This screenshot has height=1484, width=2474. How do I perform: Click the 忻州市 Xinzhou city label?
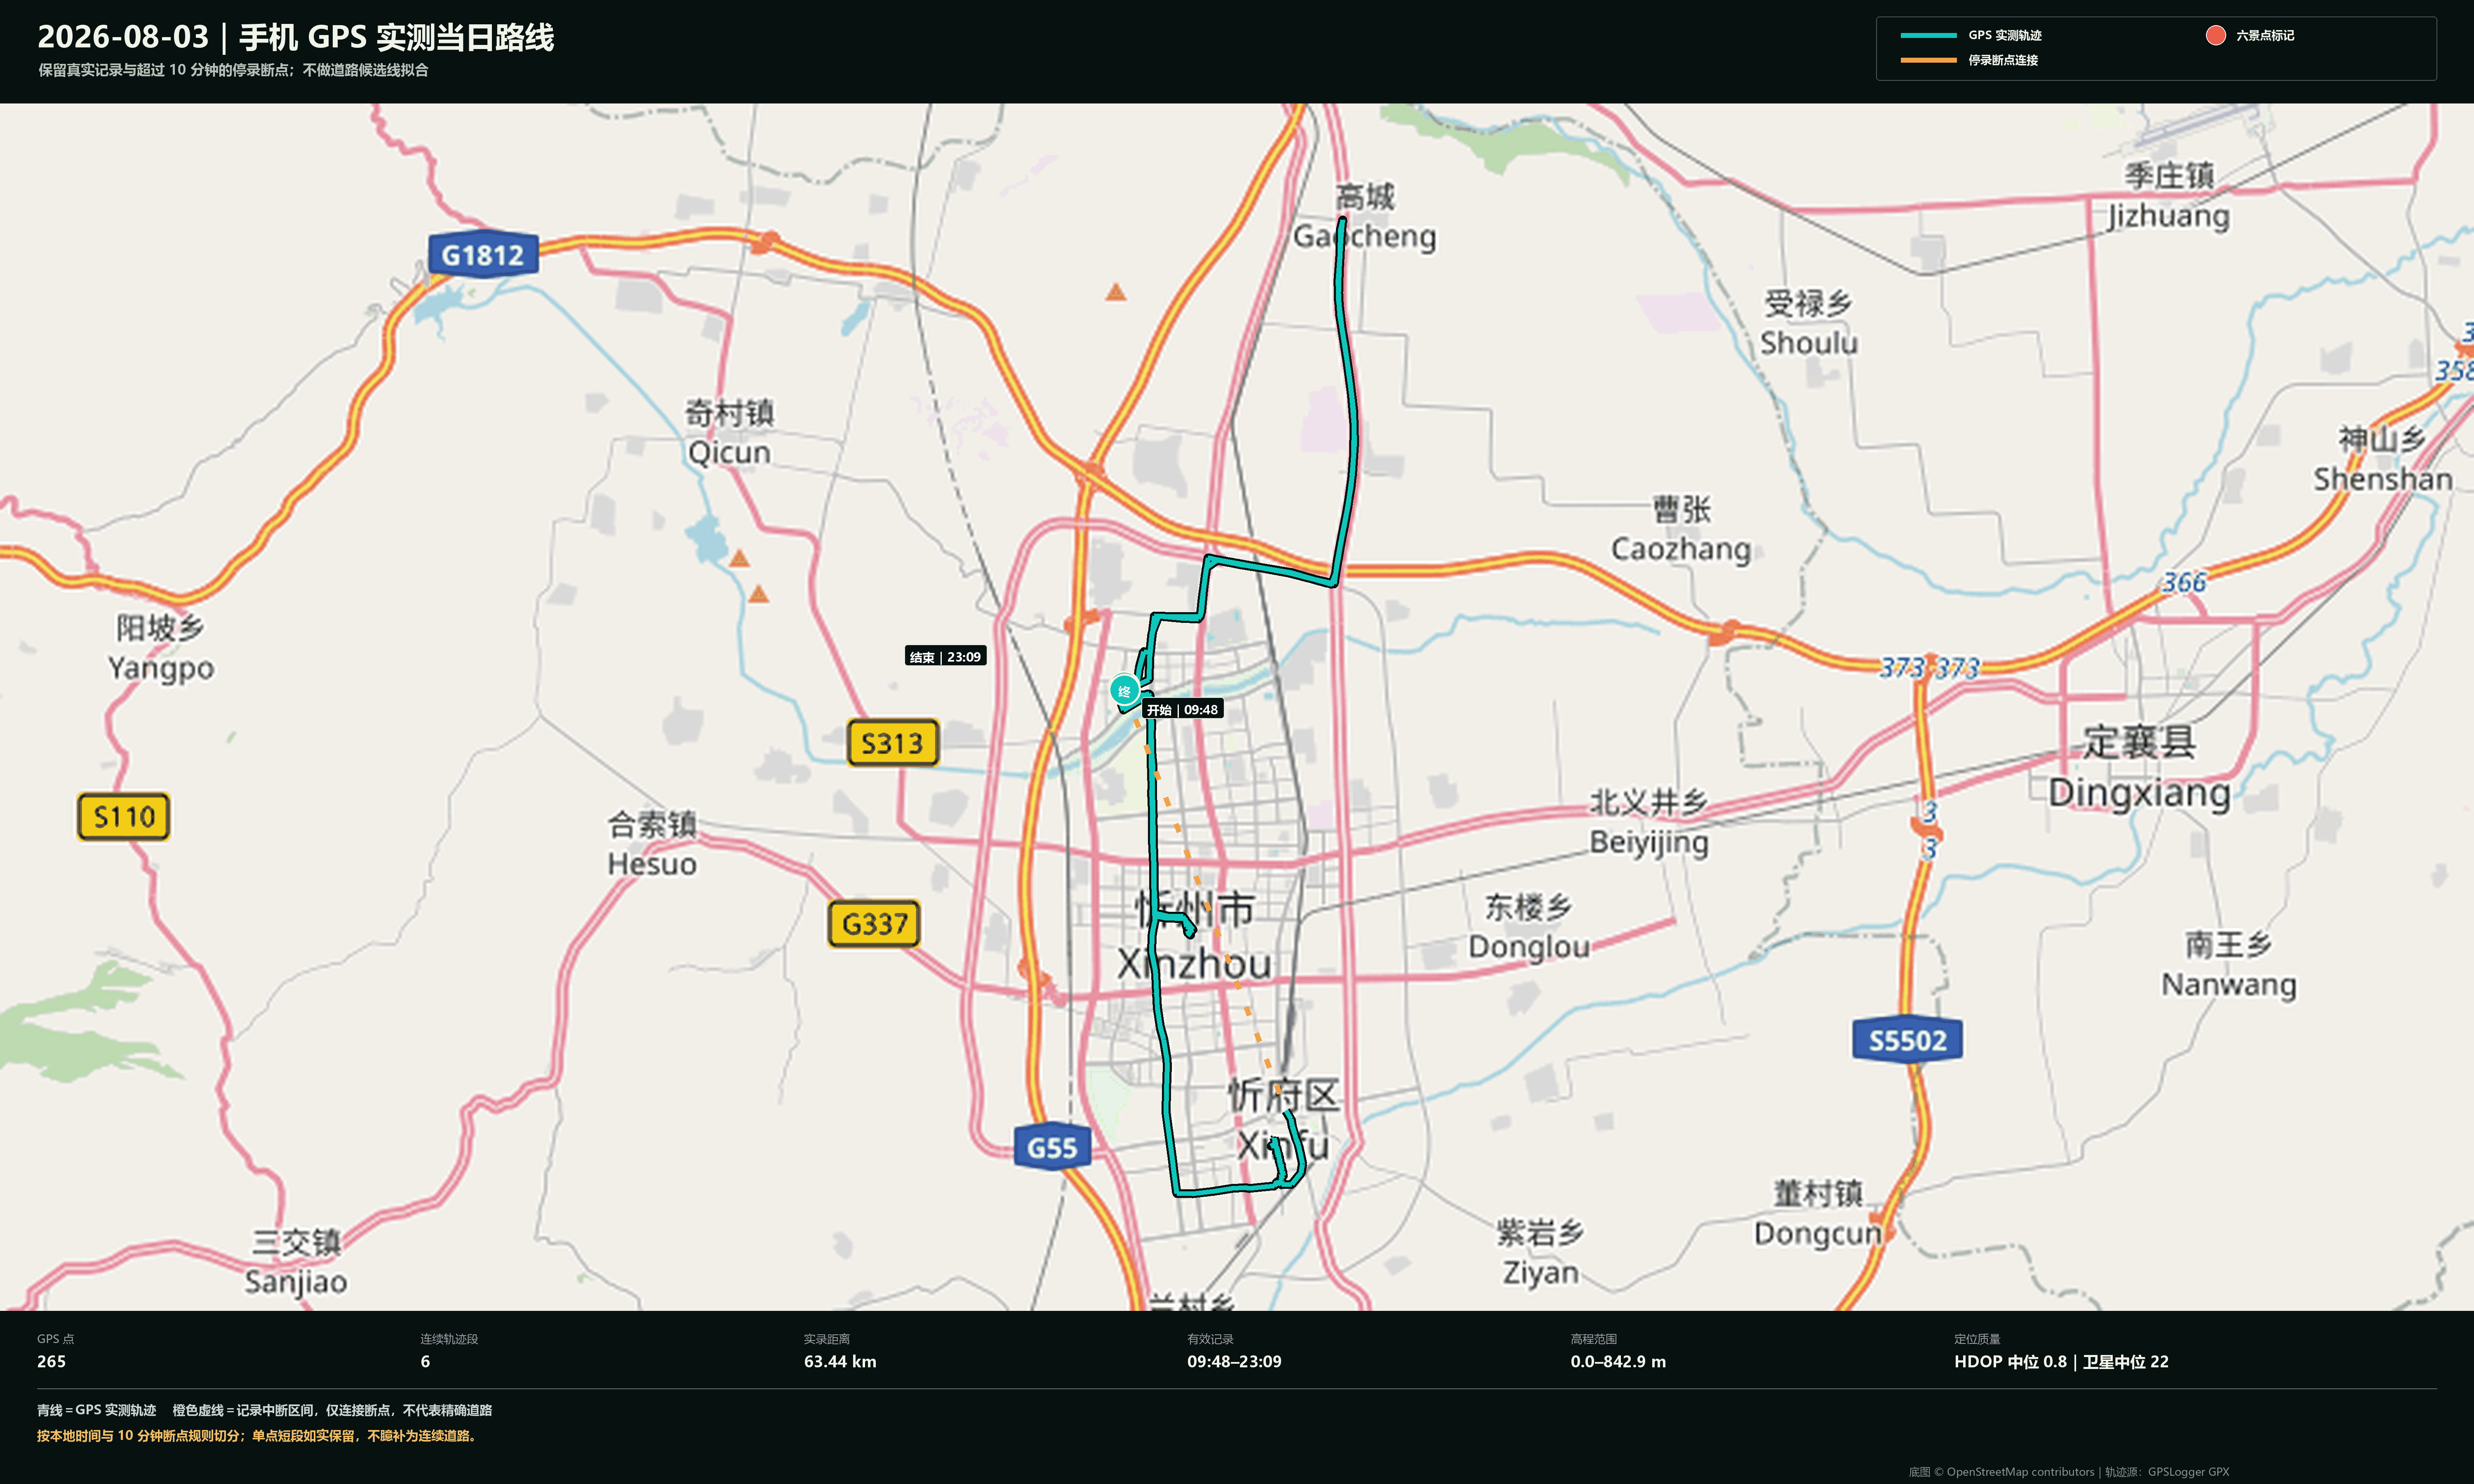(1194, 937)
